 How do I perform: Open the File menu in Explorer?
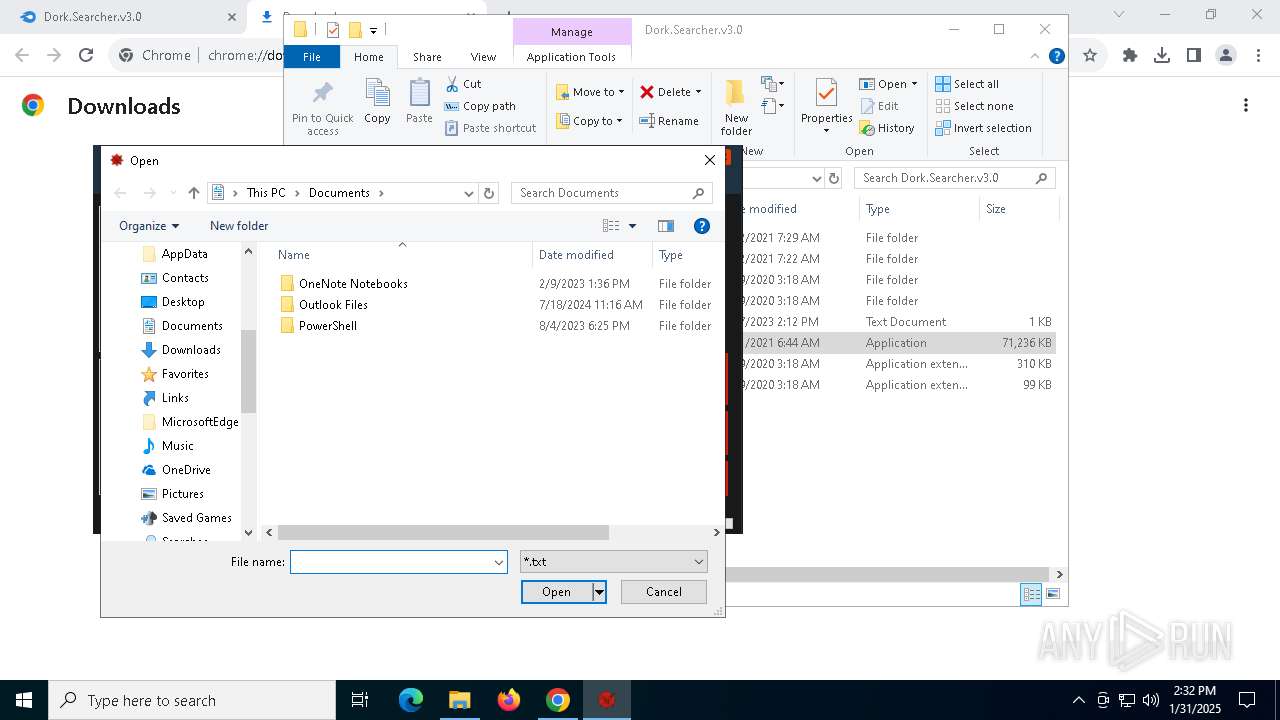click(x=312, y=57)
